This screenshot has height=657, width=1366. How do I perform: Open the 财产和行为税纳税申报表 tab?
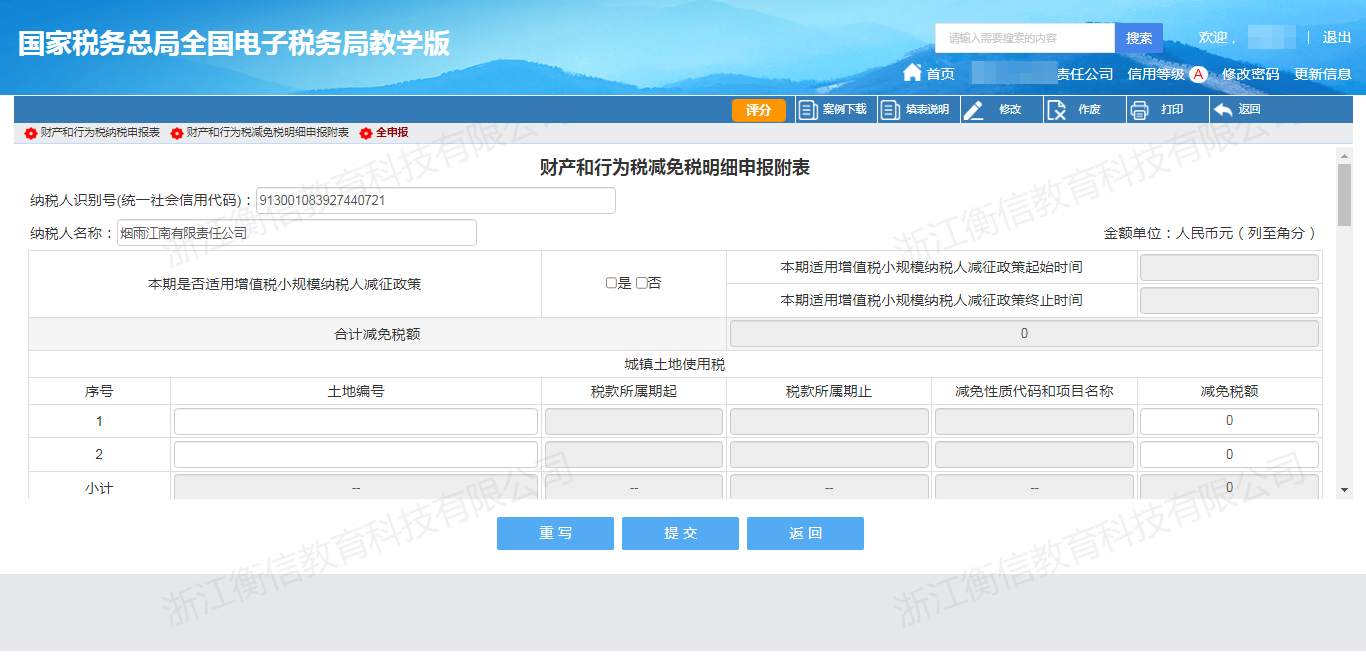coord(99,133)
